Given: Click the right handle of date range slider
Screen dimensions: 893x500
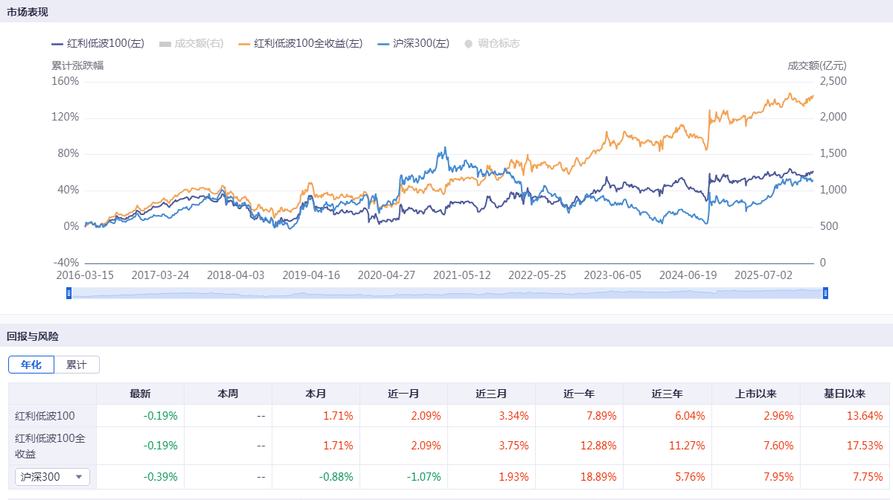Looking at the screenshot, I should coord(826,293).
